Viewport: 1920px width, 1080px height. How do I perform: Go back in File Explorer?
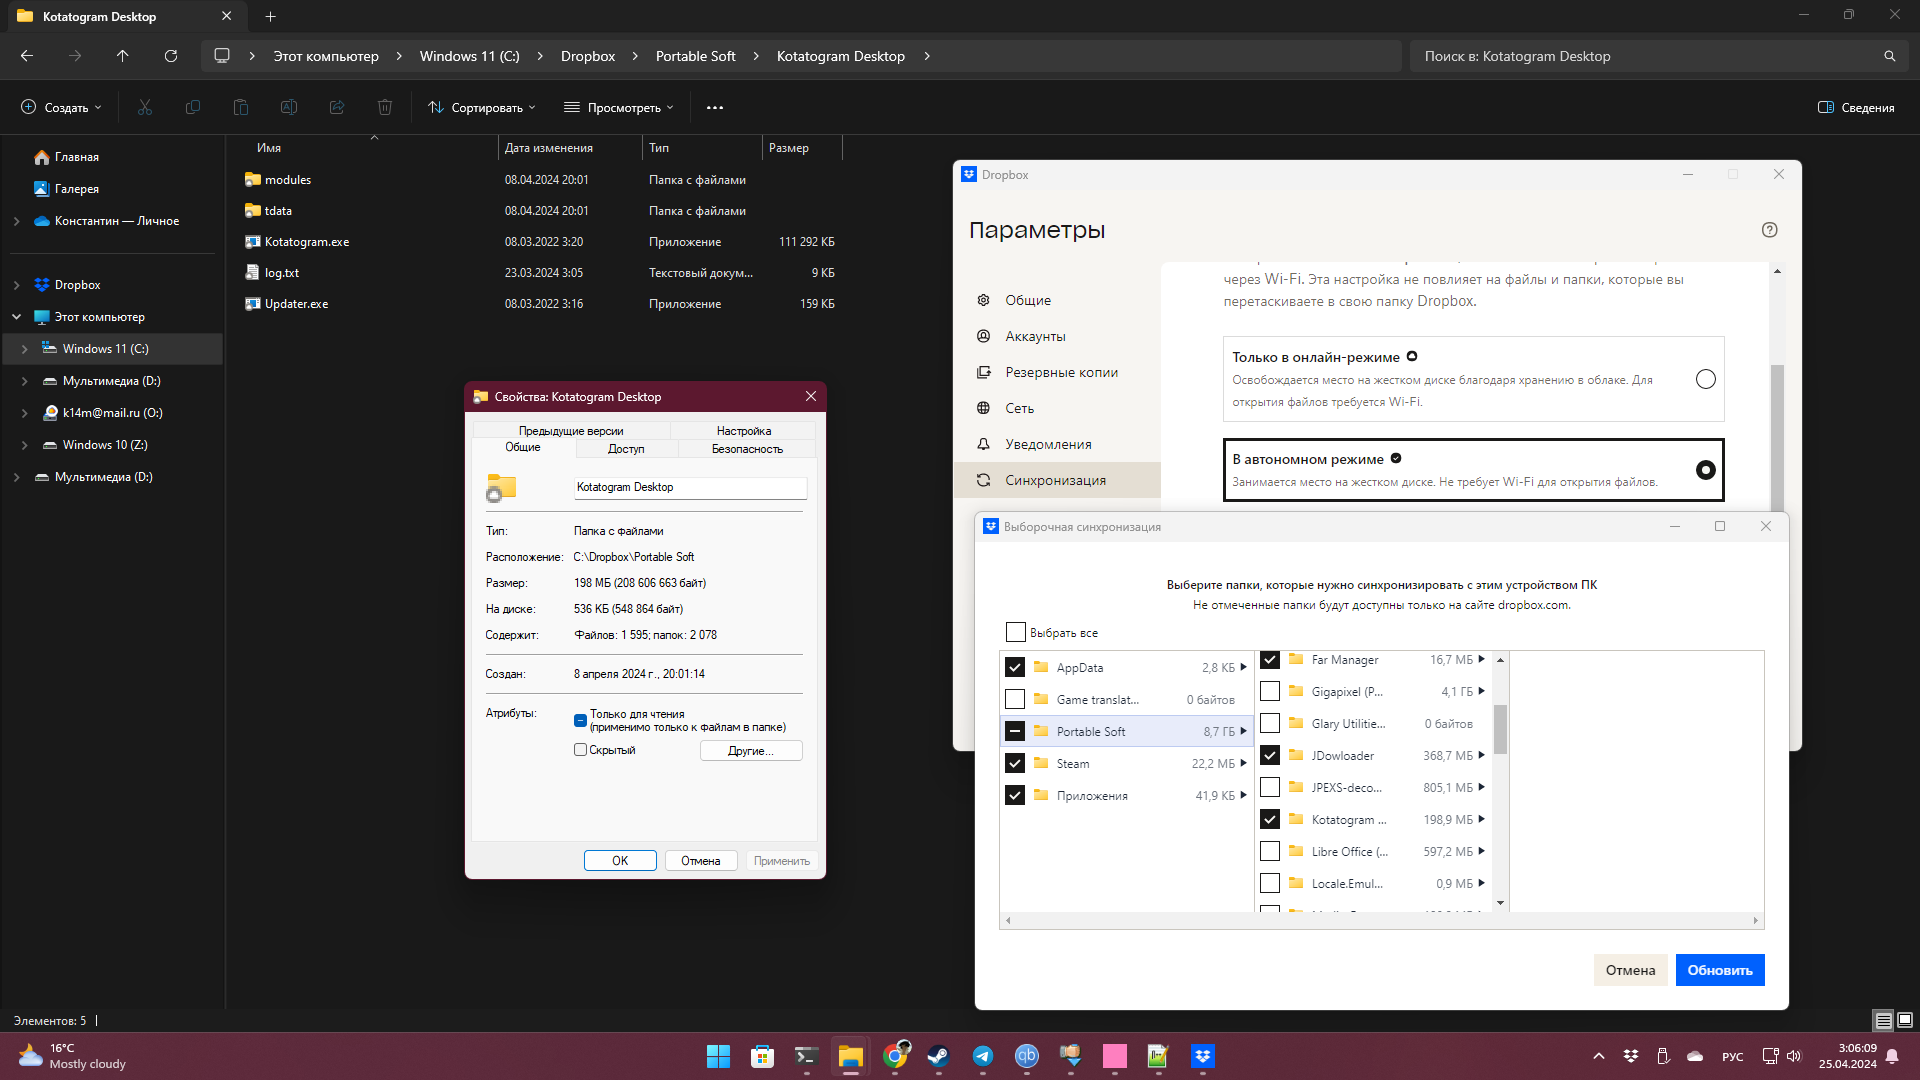coord(27,56)
